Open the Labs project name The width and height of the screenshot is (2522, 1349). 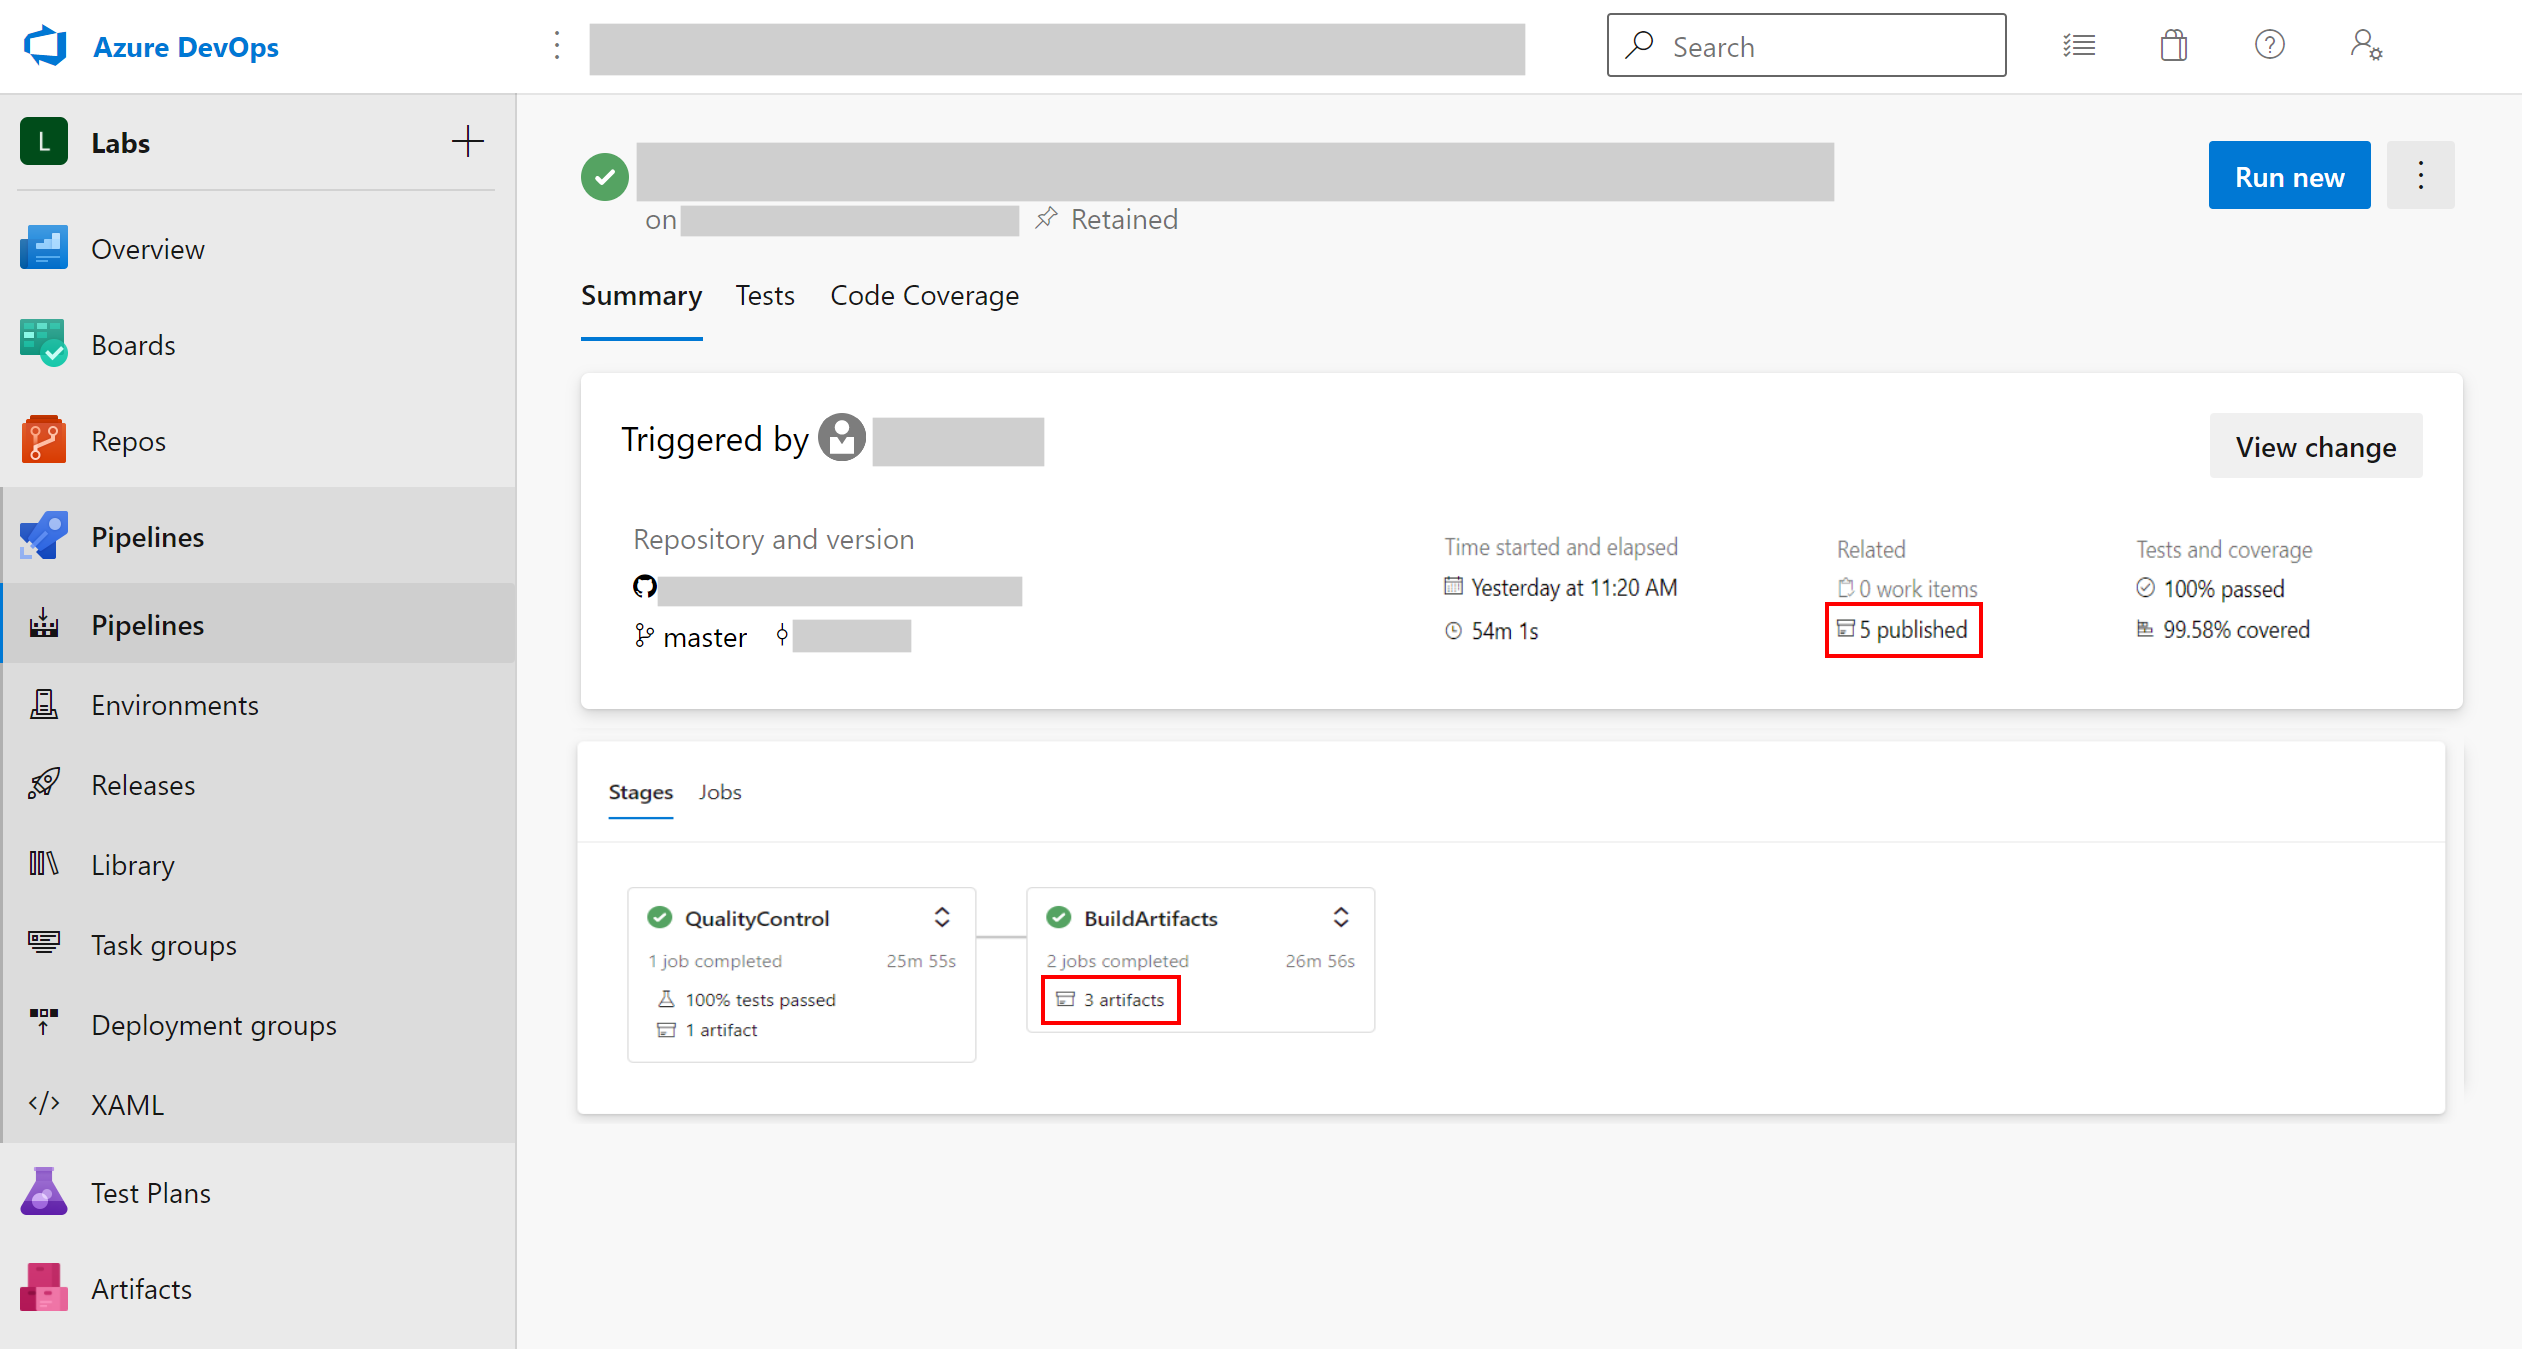click(121, 143)
